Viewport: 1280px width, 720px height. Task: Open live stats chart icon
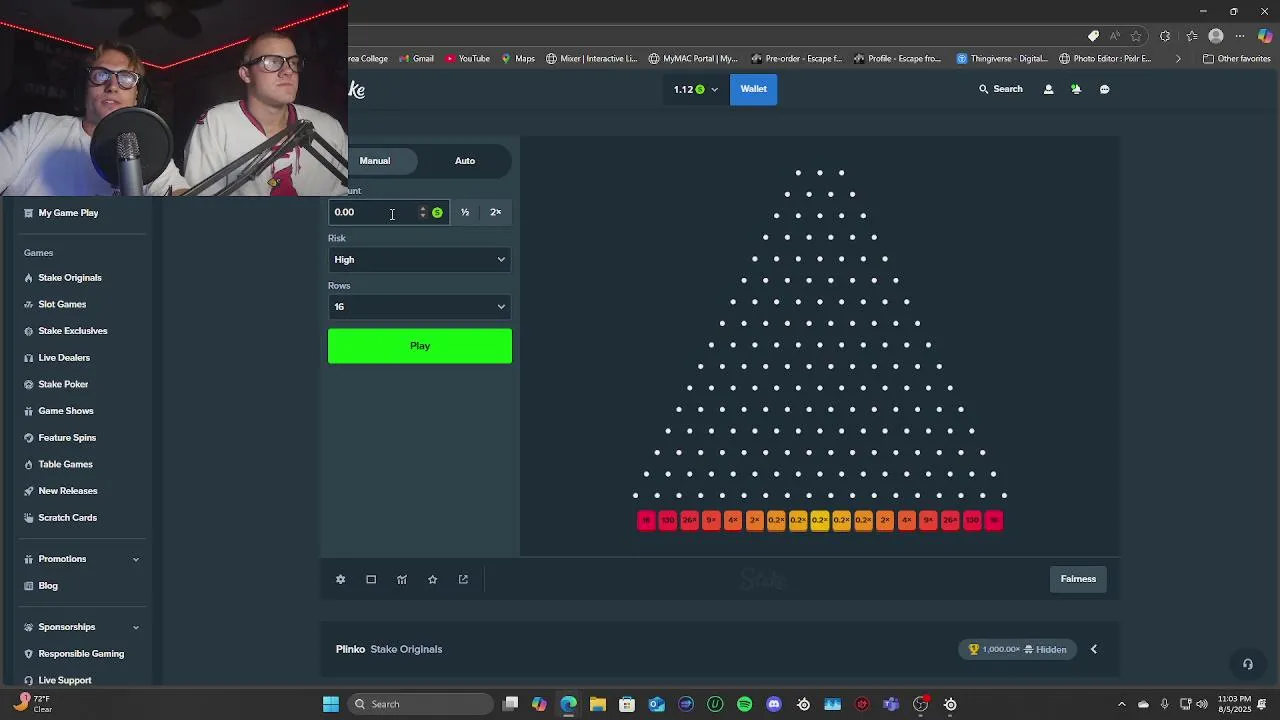402,579
